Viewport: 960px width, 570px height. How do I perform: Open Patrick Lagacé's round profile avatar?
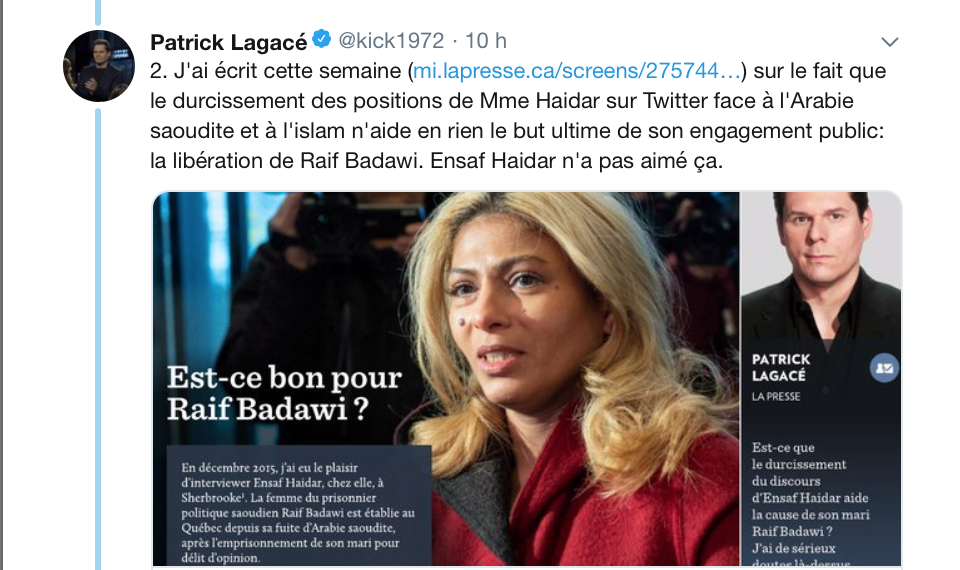pos(99,66)
